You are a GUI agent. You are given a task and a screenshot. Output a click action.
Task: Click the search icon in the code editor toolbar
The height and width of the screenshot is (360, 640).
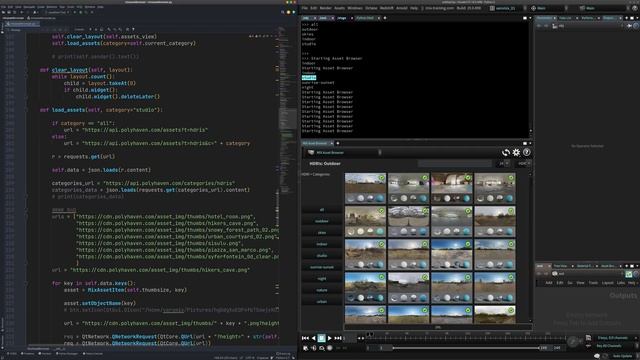(x=282, y=12)
